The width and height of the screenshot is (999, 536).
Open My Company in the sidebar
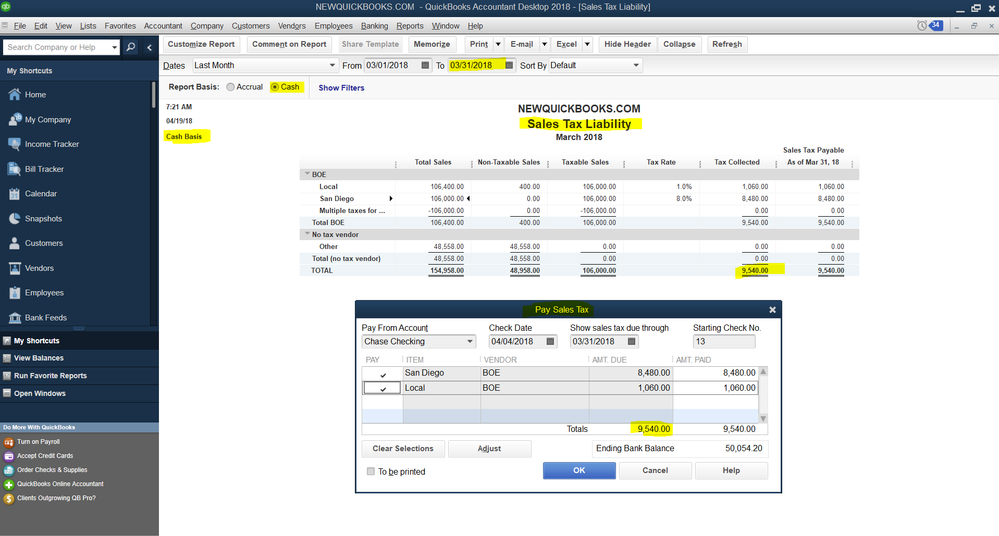(x=48, y=119)
